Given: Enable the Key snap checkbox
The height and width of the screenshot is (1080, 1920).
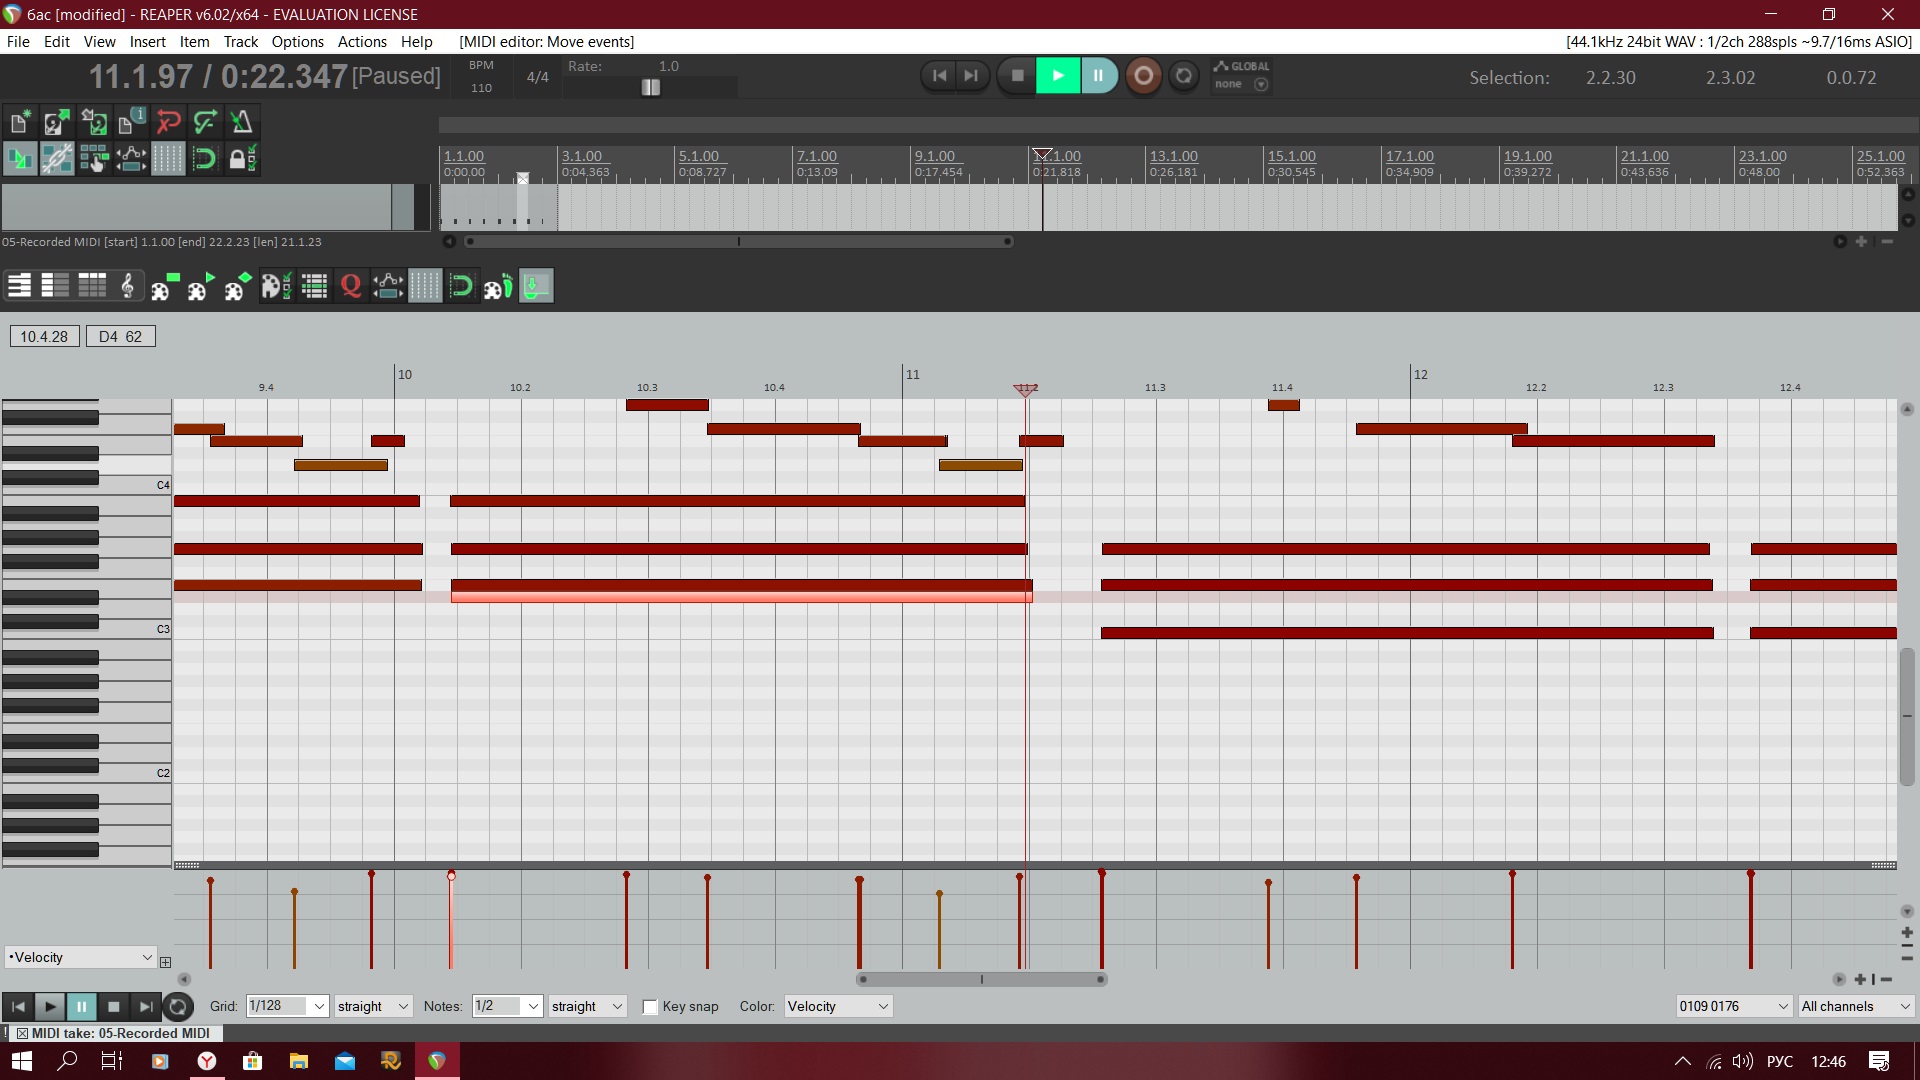Looking at the screenshot, I should tap(650, 1007).
